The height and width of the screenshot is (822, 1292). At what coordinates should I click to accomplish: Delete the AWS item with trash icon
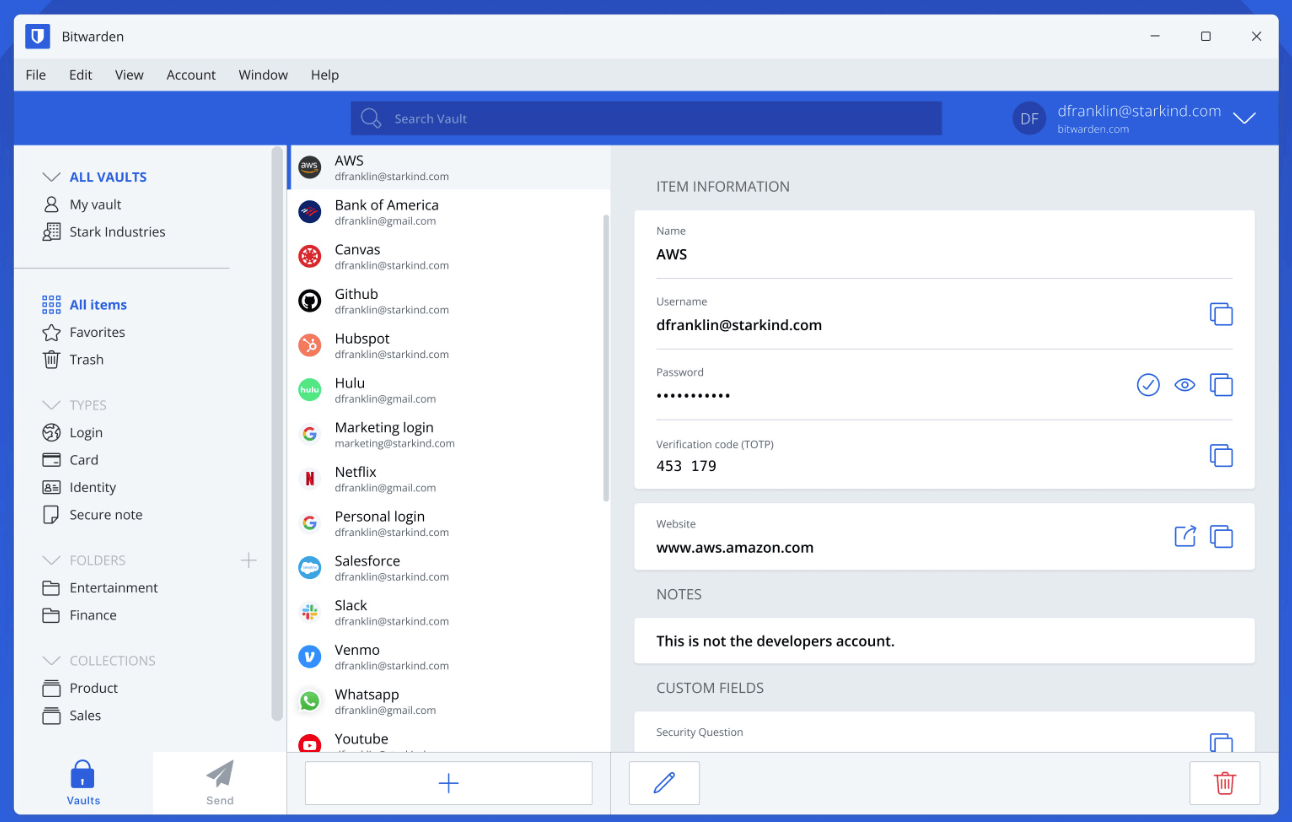(1225, 783)
